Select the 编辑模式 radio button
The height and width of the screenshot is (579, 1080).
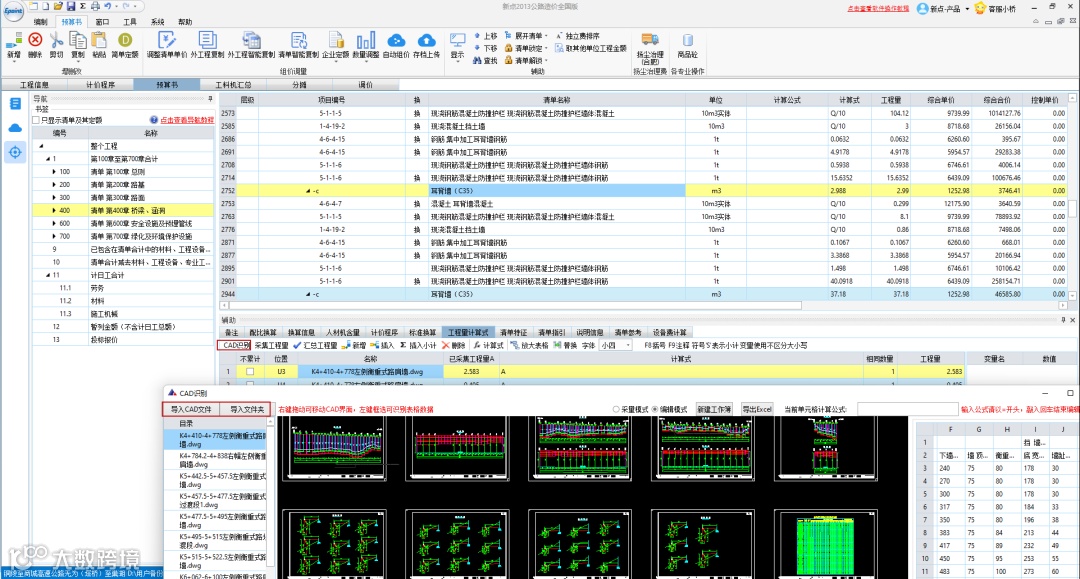tap(654, 410)
